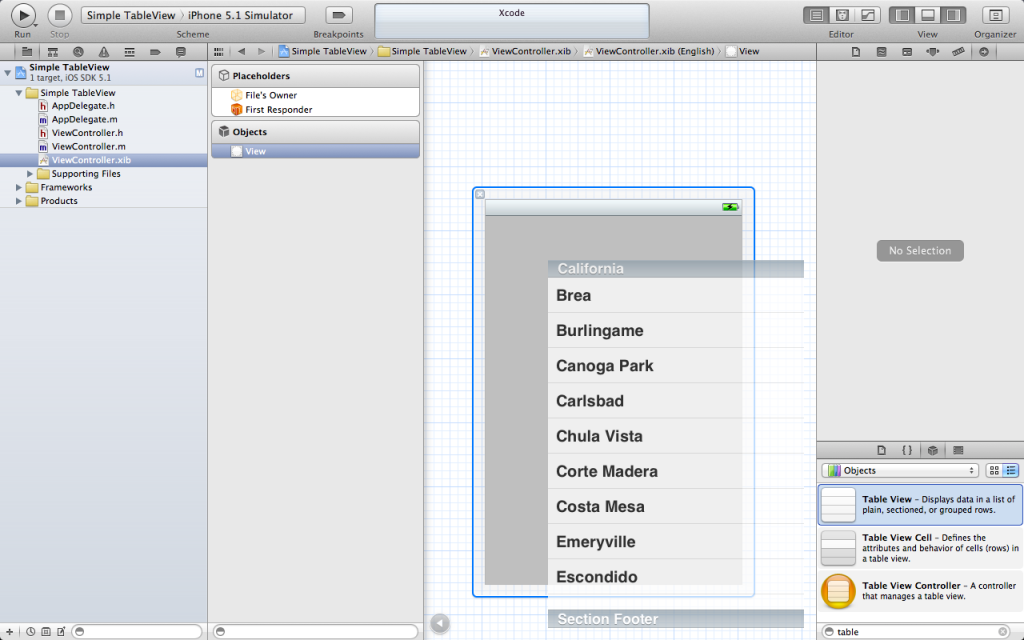Hide the Navigator pane
1024x640 pixels.
[x=902, y=15]
